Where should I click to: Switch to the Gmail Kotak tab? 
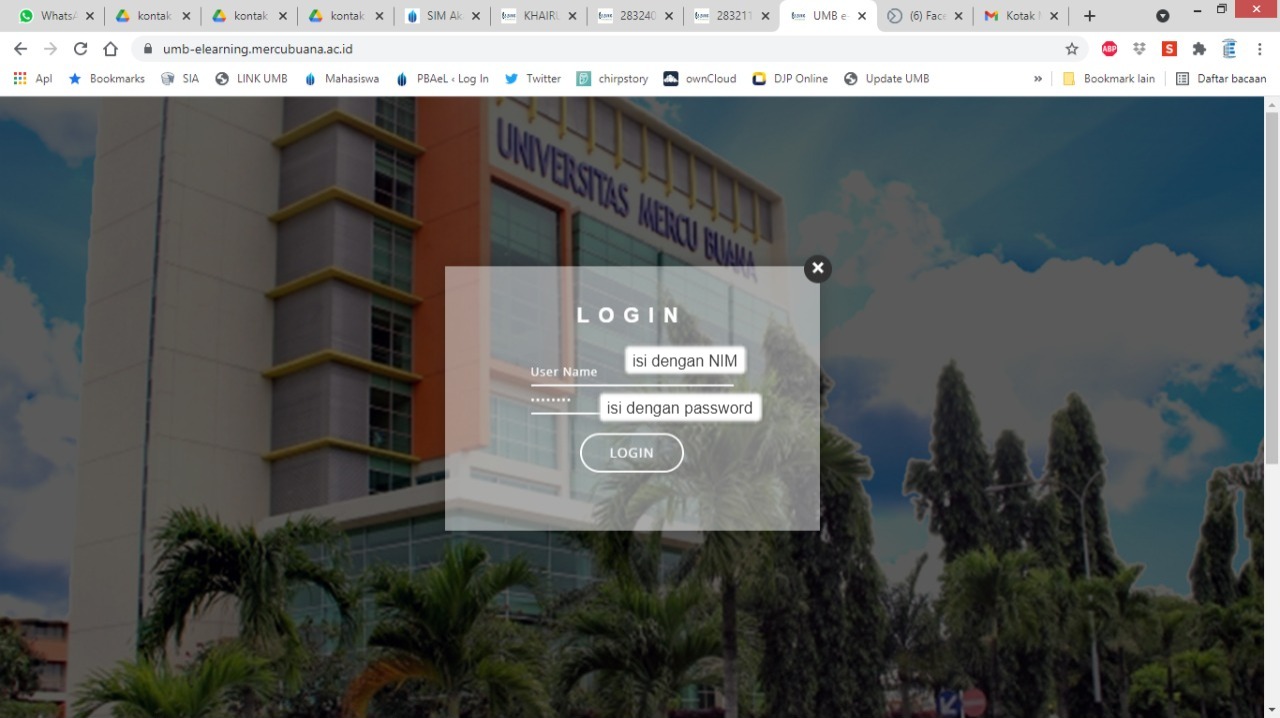(1022, 16)
